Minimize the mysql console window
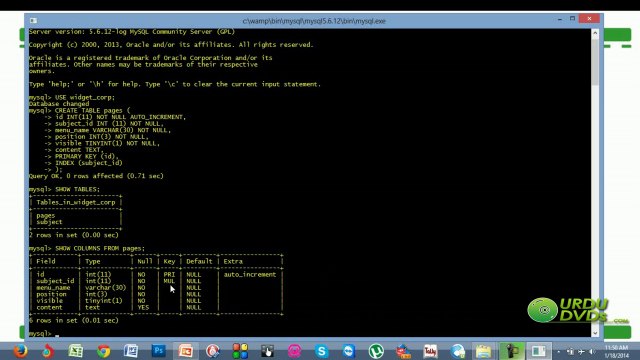640x360 pixels. [560, 19]
